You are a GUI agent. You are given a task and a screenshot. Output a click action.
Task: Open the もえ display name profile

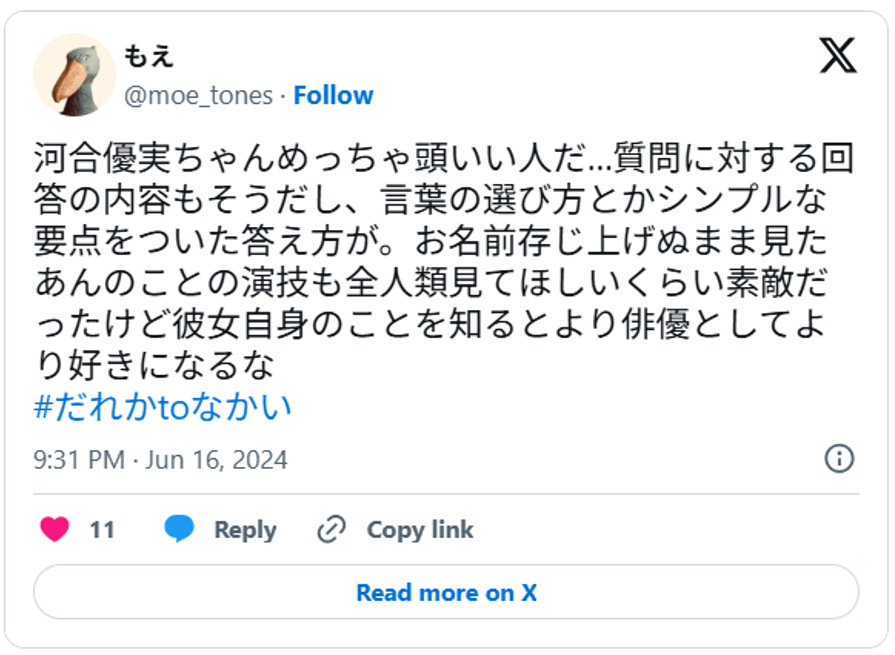click(x=149, y=57)
